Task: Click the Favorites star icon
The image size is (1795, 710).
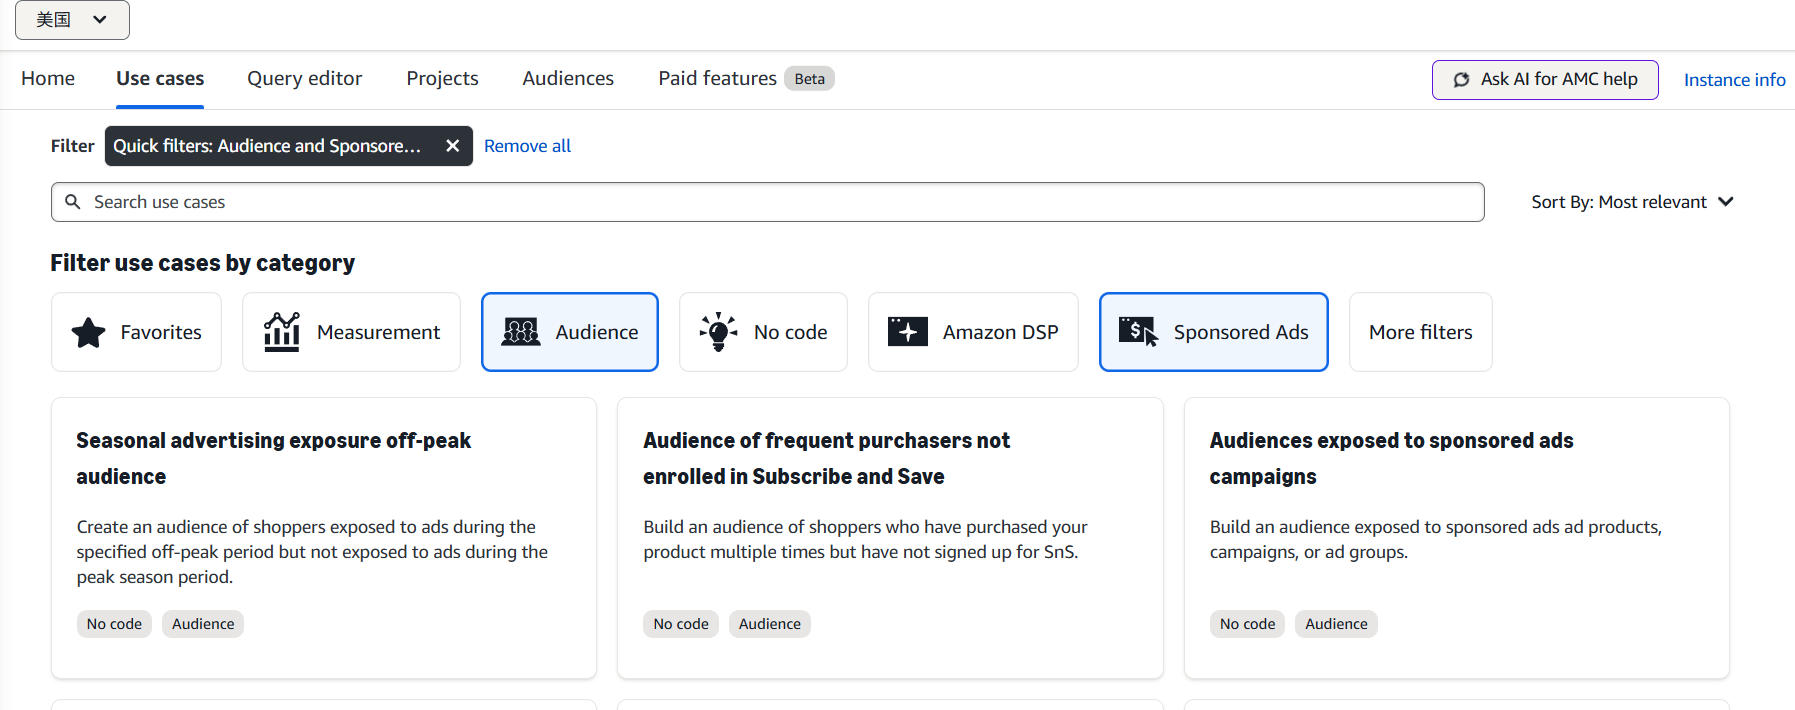Action: [x=88, y=332]
